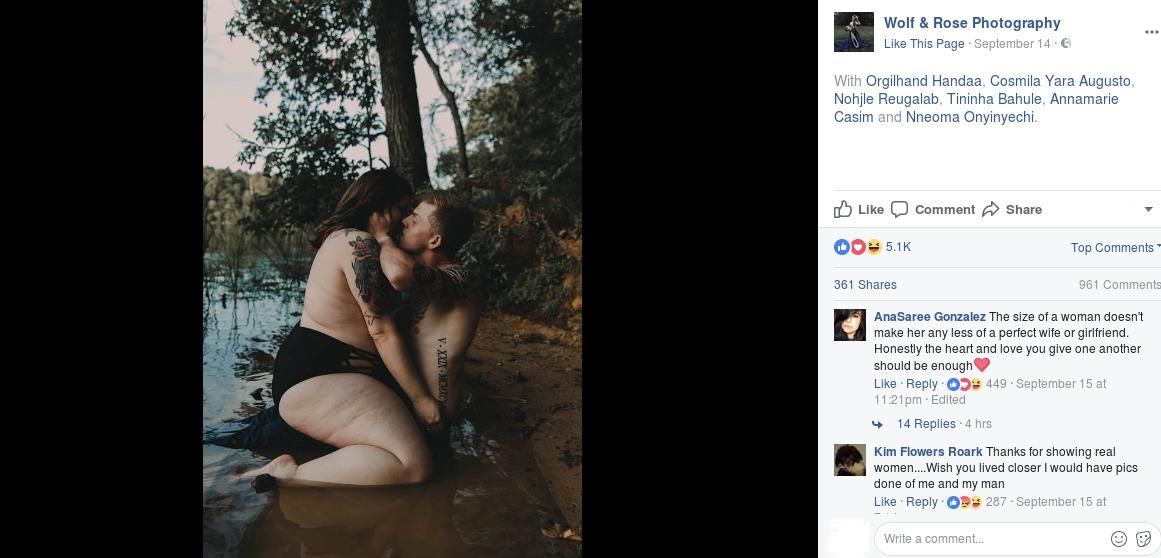
Task: Like AnaSaree Gonzalez's comment
Action: (885, 384)
